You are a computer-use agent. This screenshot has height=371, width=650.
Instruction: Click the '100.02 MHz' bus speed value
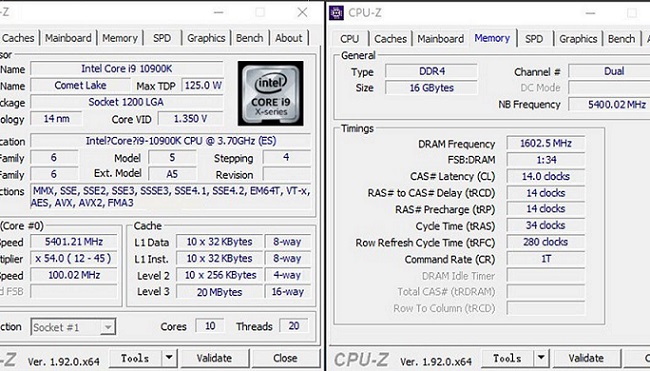74,275
